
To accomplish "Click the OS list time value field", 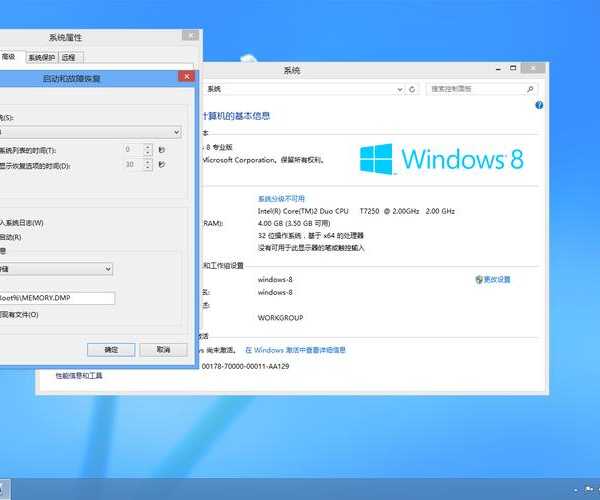I will pos(132,150).
